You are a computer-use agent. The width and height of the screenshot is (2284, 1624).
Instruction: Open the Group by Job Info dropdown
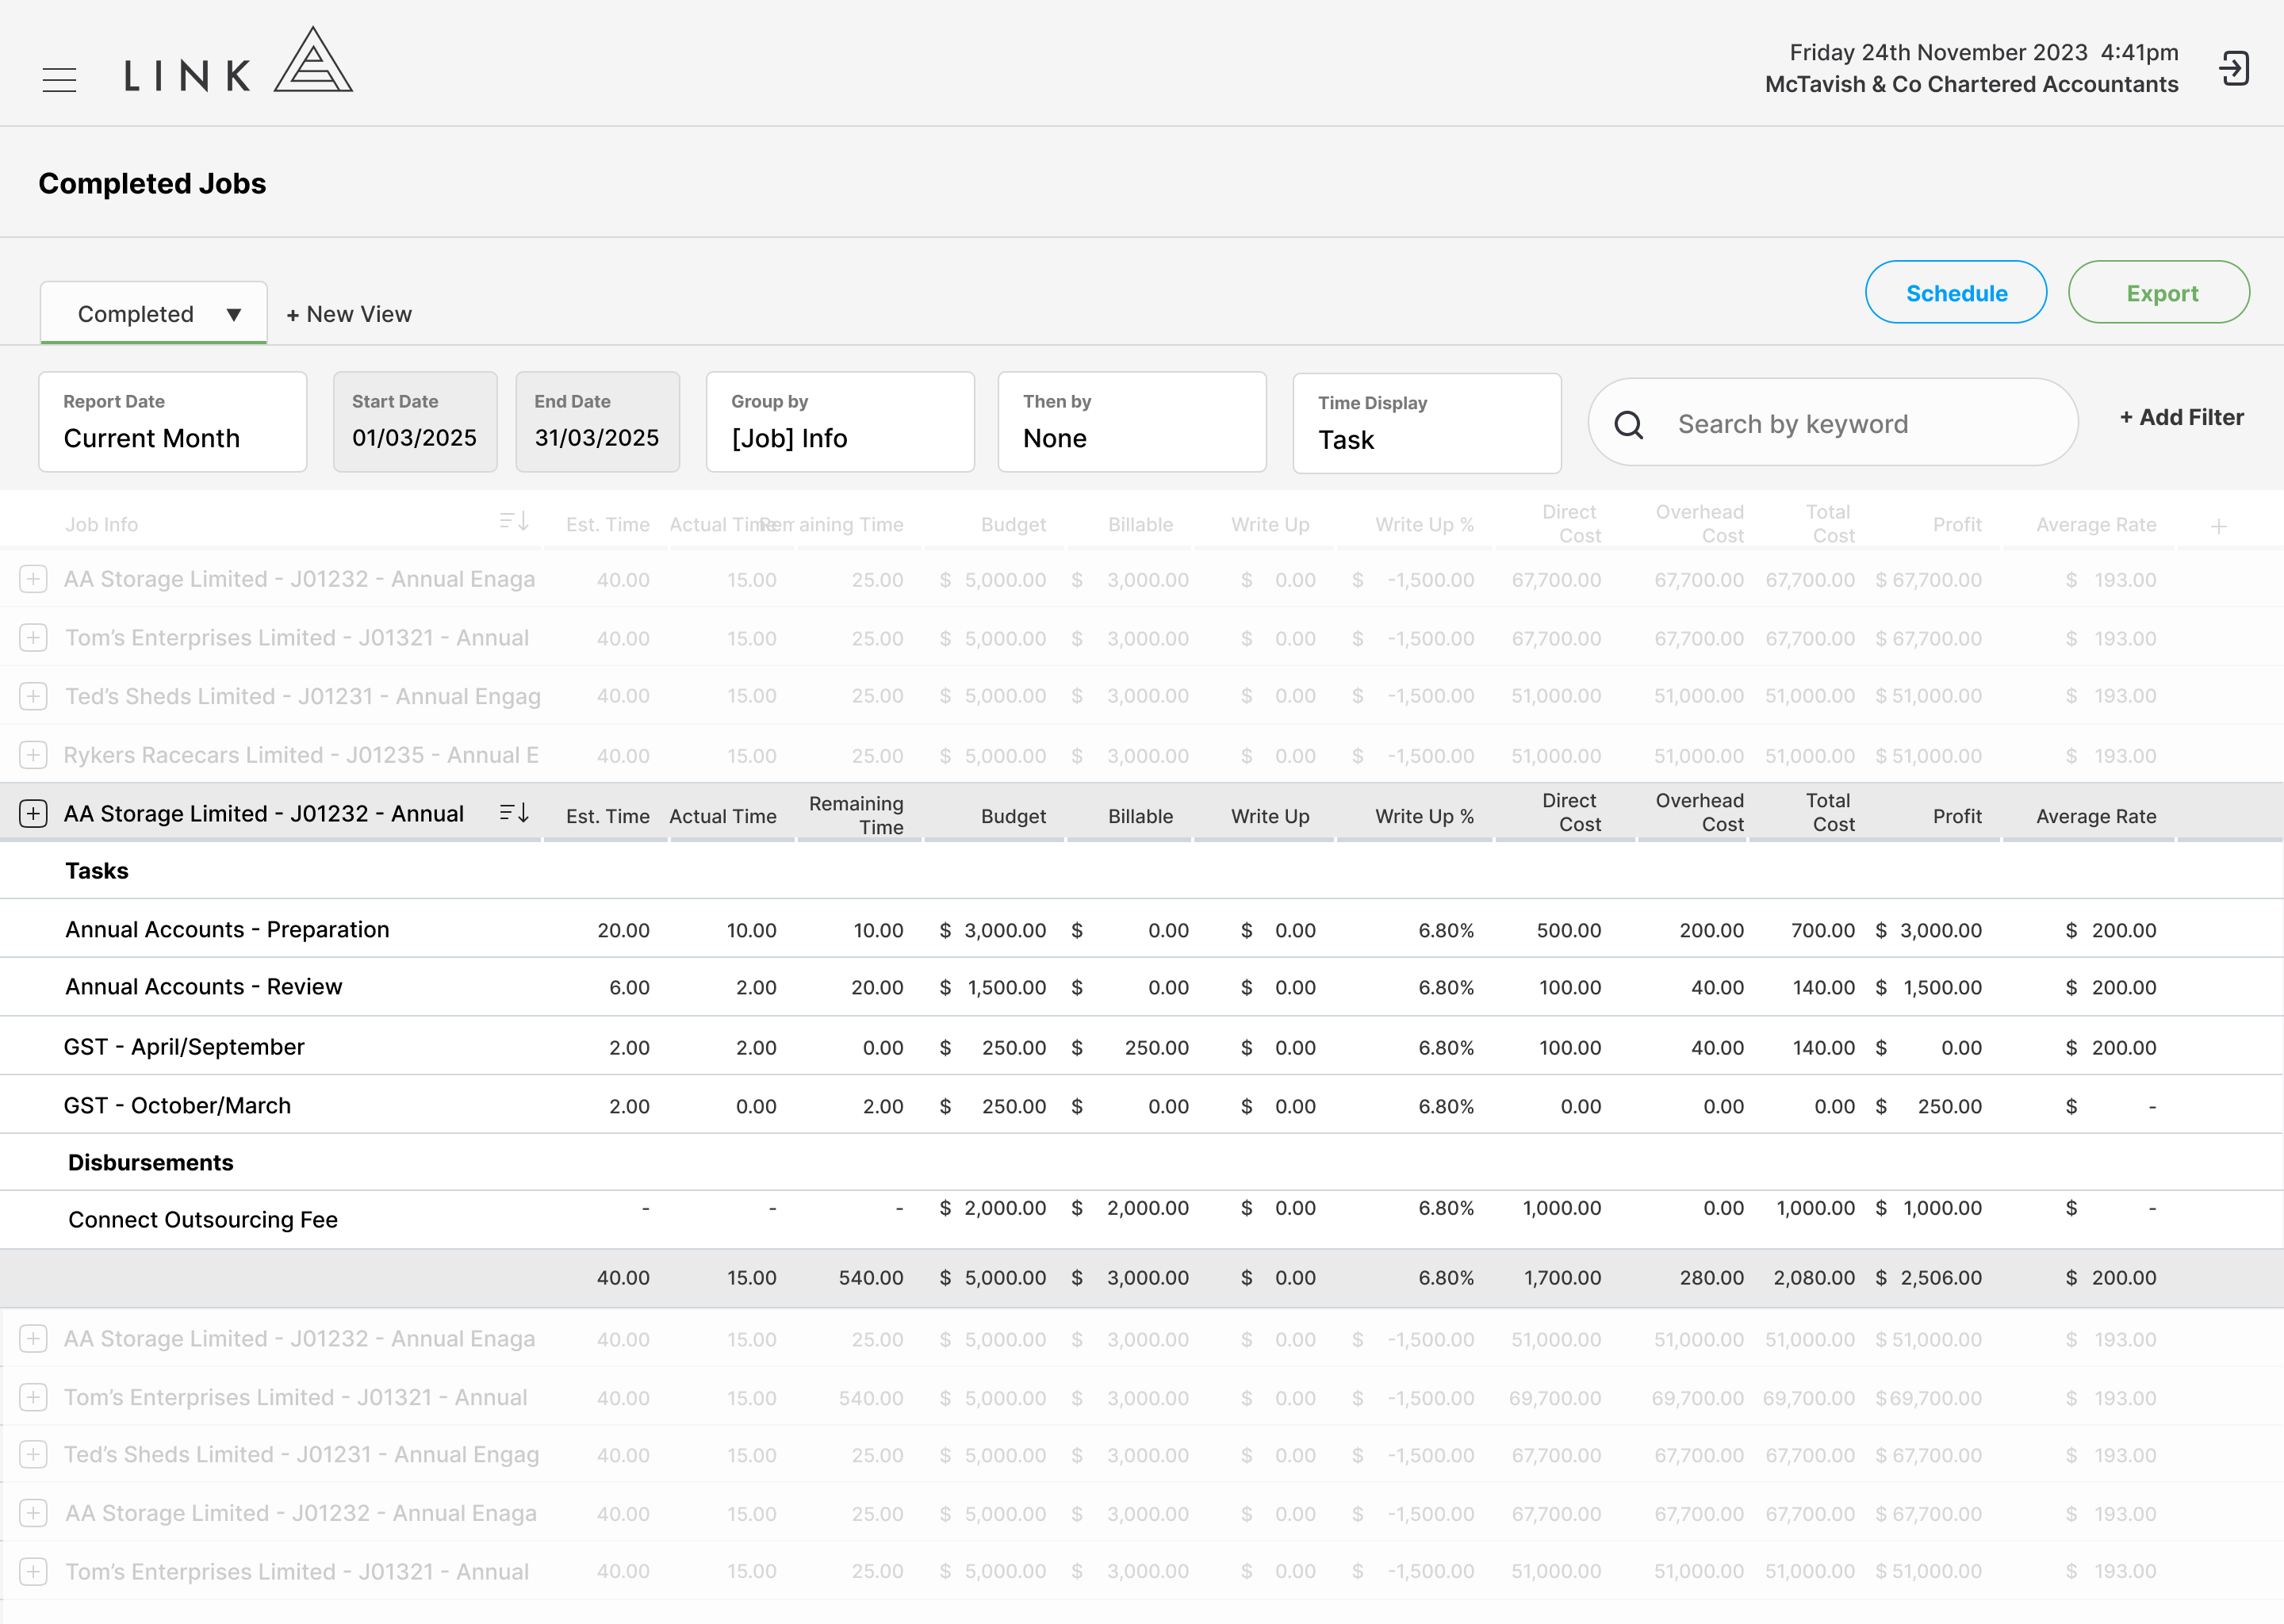pos(840,422)
